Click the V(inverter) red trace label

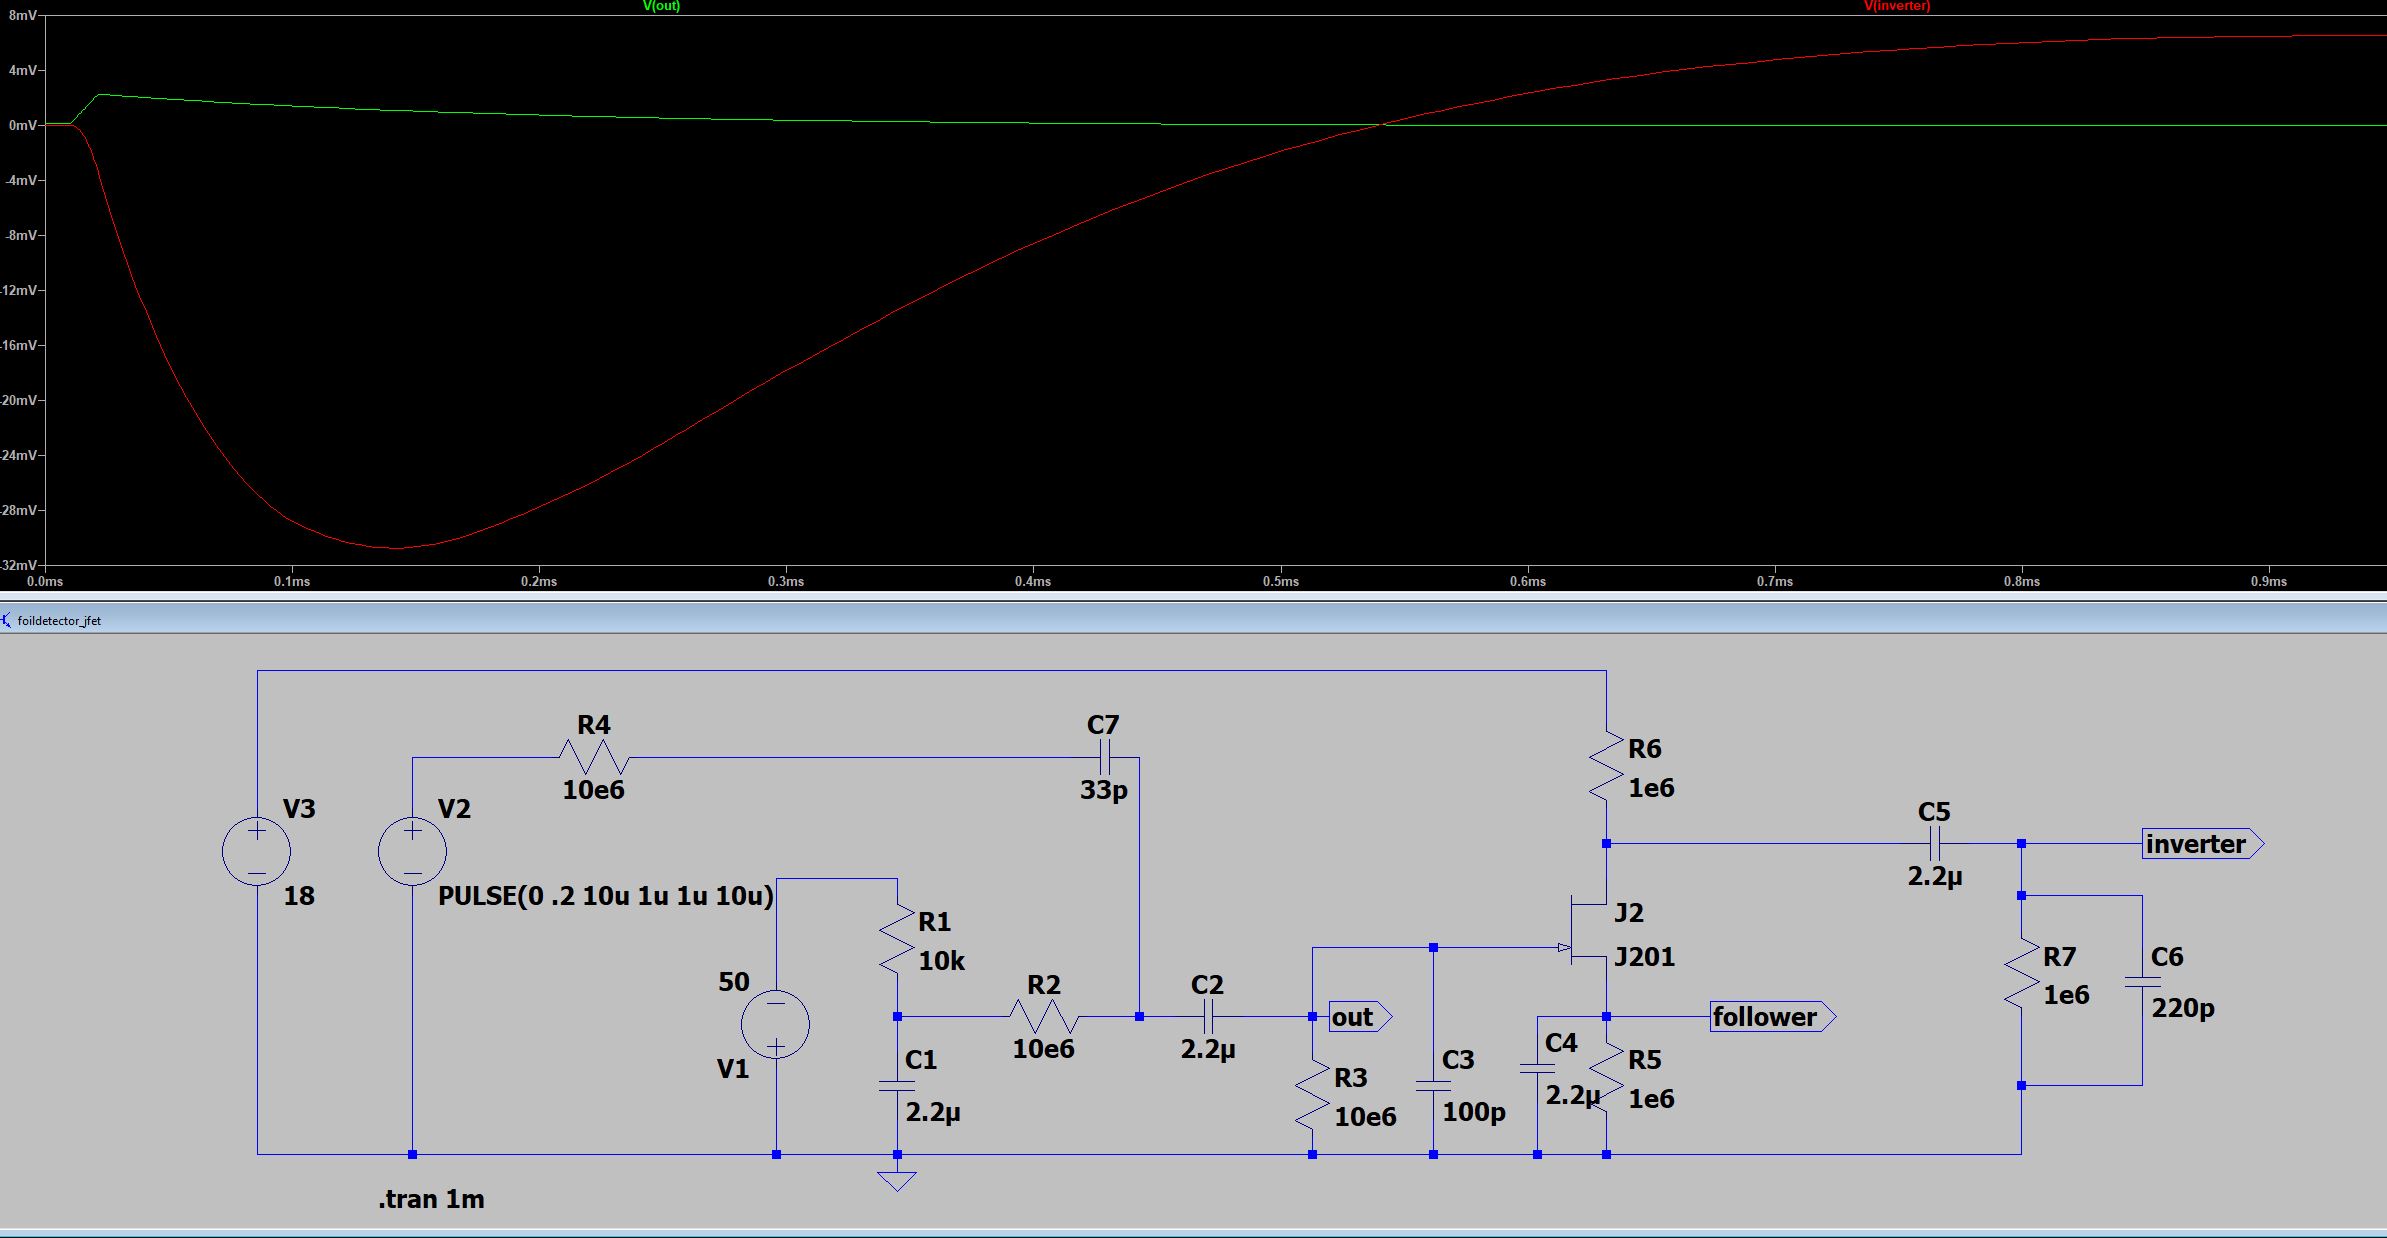point(1896,6)
